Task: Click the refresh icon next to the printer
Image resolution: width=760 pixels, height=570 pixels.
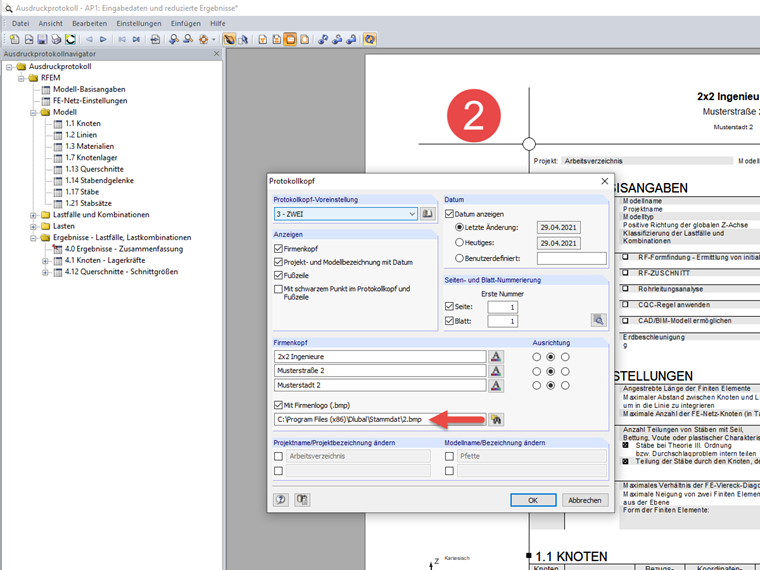Action: click(x=70, y=39)
